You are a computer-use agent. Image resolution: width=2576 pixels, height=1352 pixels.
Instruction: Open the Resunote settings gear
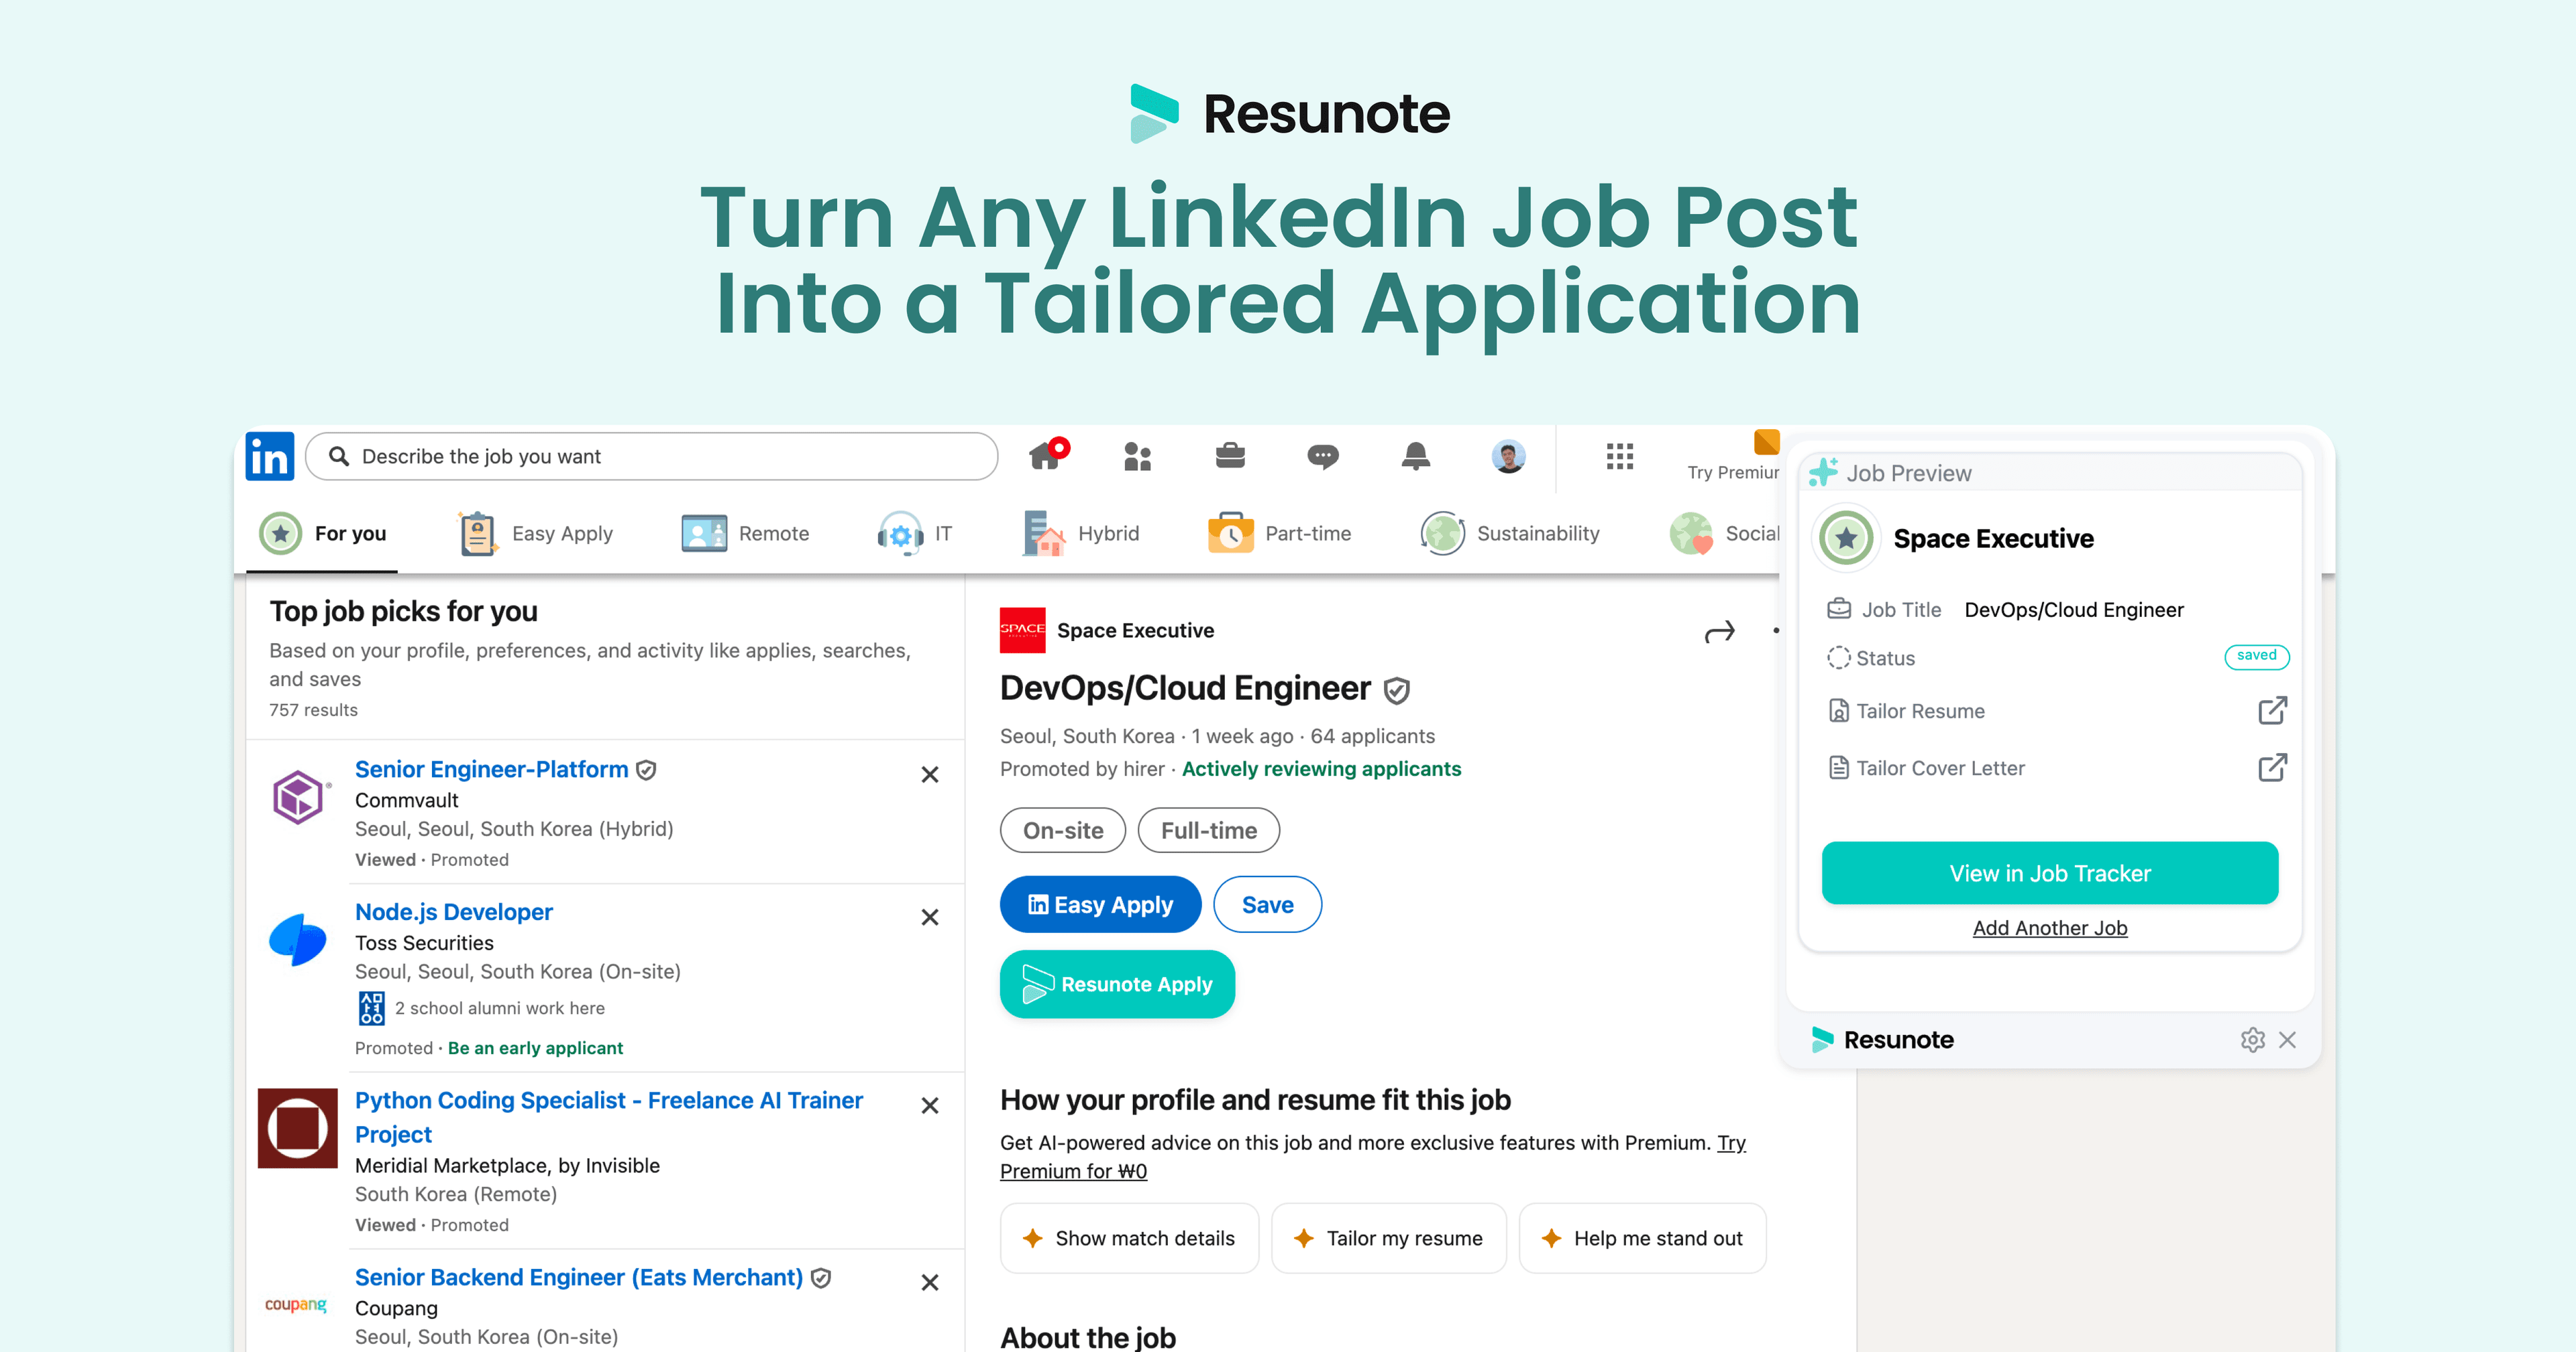pos(2253,1040)
